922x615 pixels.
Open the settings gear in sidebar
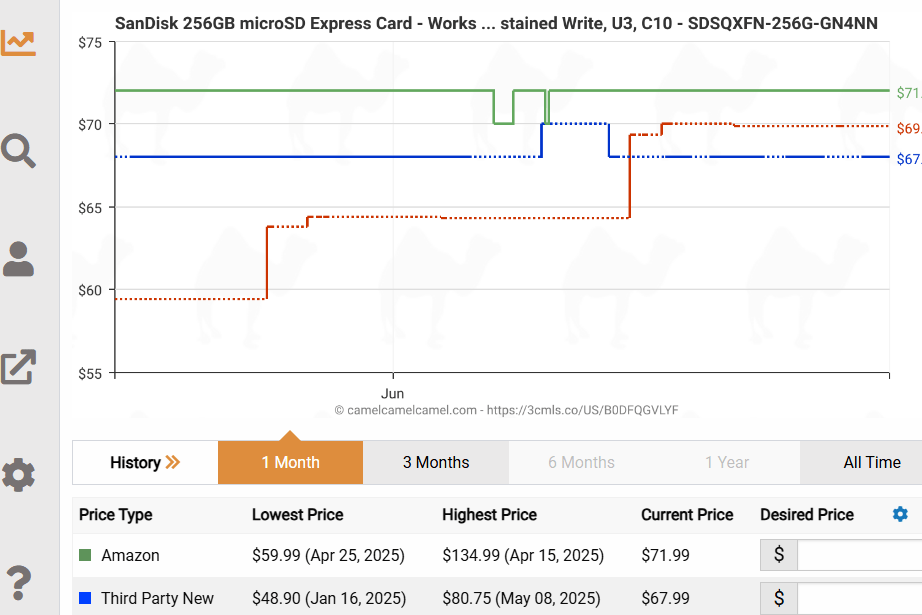[18, 475]
